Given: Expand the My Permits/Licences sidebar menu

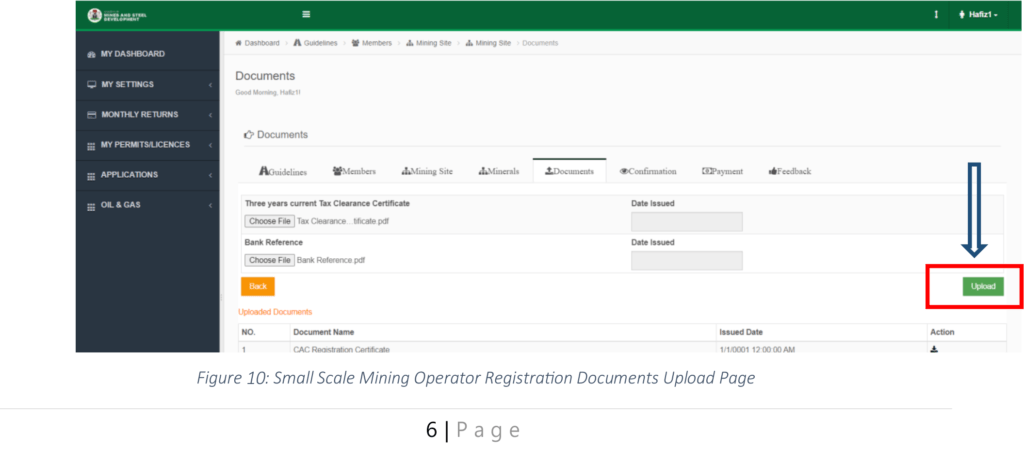Looking at the screenshot, I should (x=147, y=145).
